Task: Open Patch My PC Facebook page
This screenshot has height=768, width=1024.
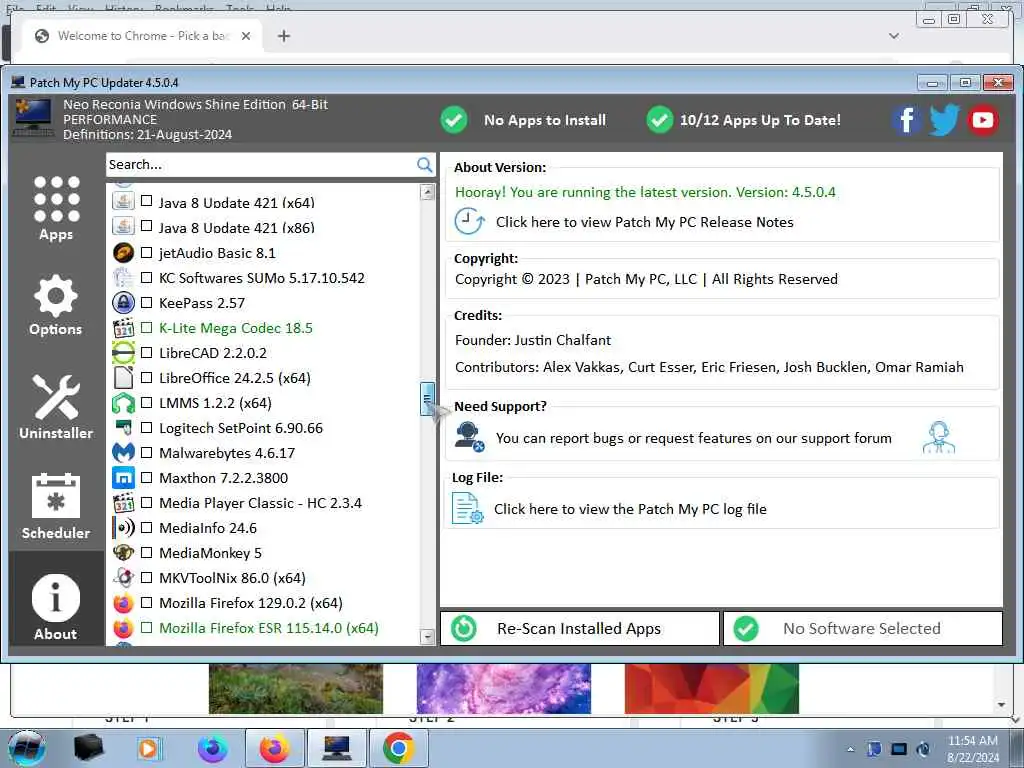Action: [906, 120]
